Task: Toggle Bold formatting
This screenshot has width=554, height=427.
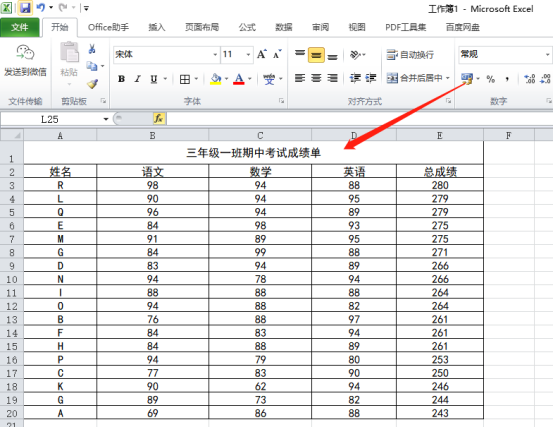Action: tap(121, 79)
